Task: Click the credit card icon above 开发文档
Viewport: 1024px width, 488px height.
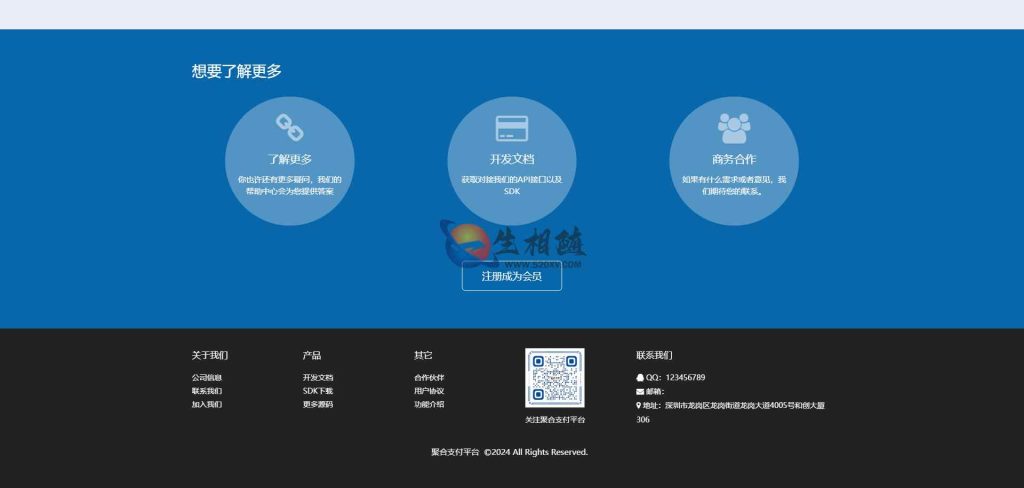Action: (511, 128)
